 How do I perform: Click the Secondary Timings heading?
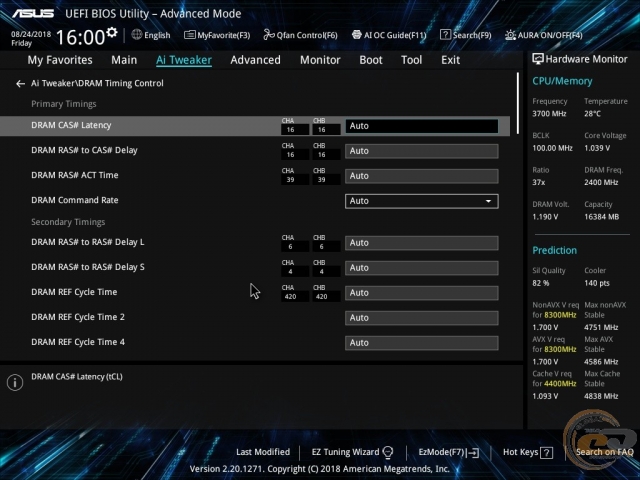tap(68, 222)
